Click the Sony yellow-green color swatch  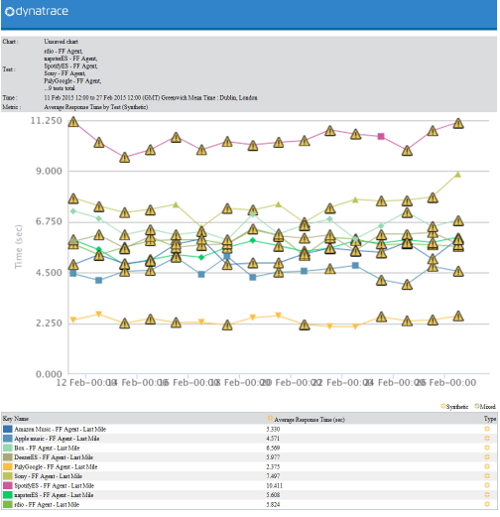8,476
